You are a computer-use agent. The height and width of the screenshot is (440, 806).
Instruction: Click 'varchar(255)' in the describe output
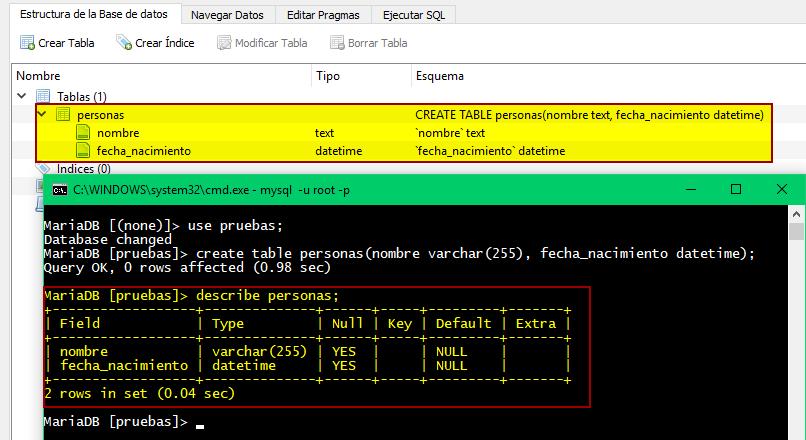(259, 352)
